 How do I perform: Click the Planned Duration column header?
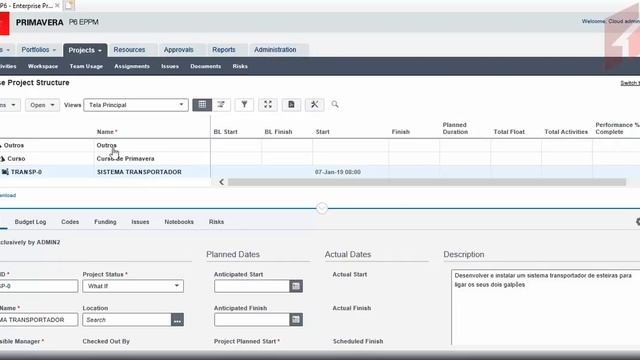pyautogui.click(x=455, y=128)
